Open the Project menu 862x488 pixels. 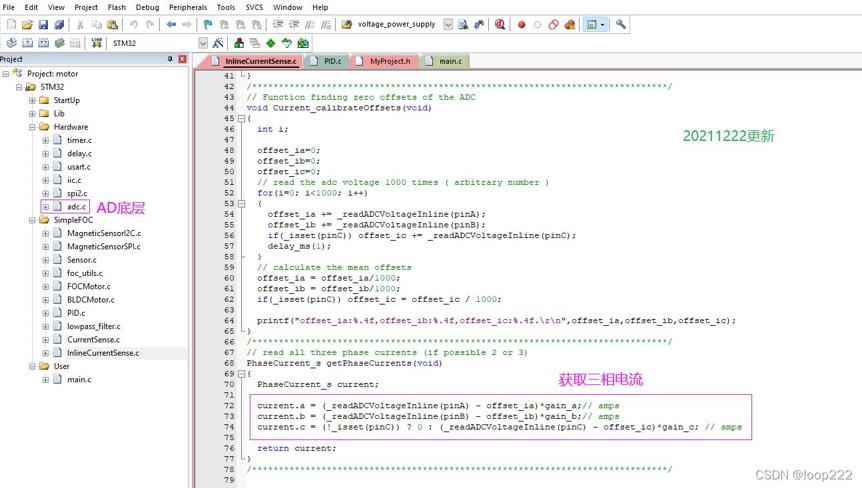pos(86,7)
